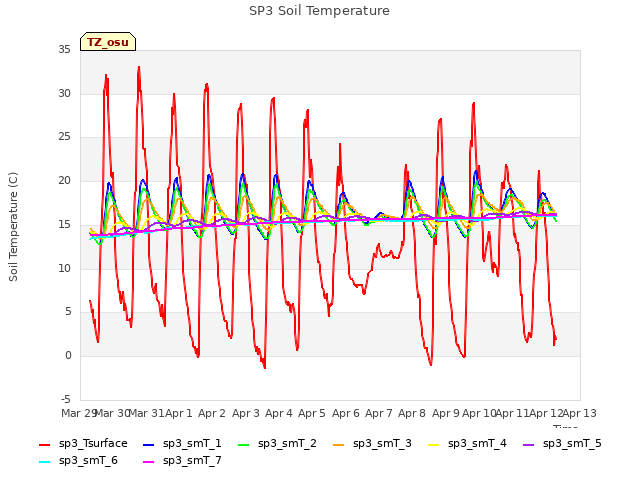Click the Apr 13 x-axis tick label
Viewport: 640px width, 480px height.
pyautogui.click(x=579, y=413)
